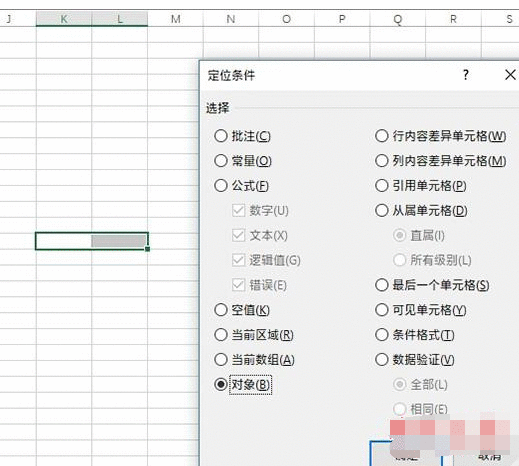Select column Q header

pos(398,19)
